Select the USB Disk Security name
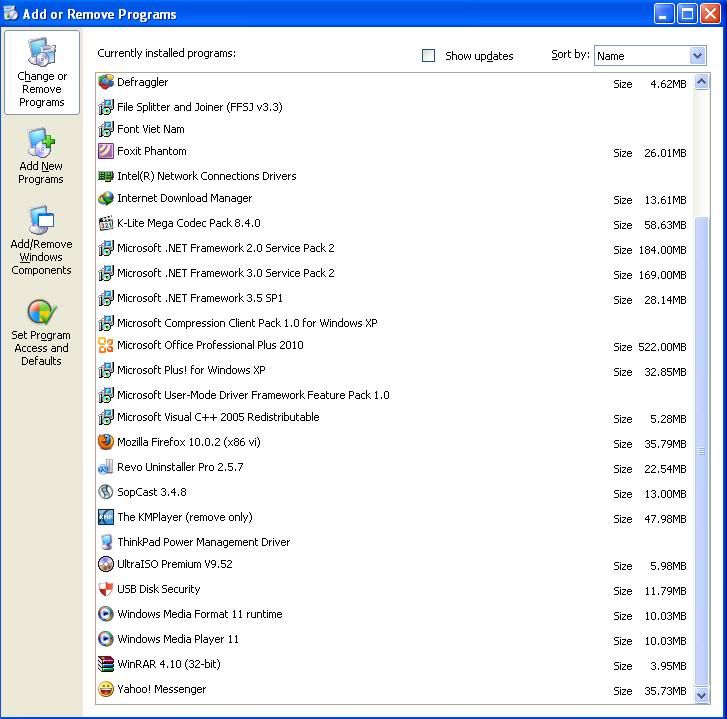Viewport: 727px width, 719px height. pos(159,589)
